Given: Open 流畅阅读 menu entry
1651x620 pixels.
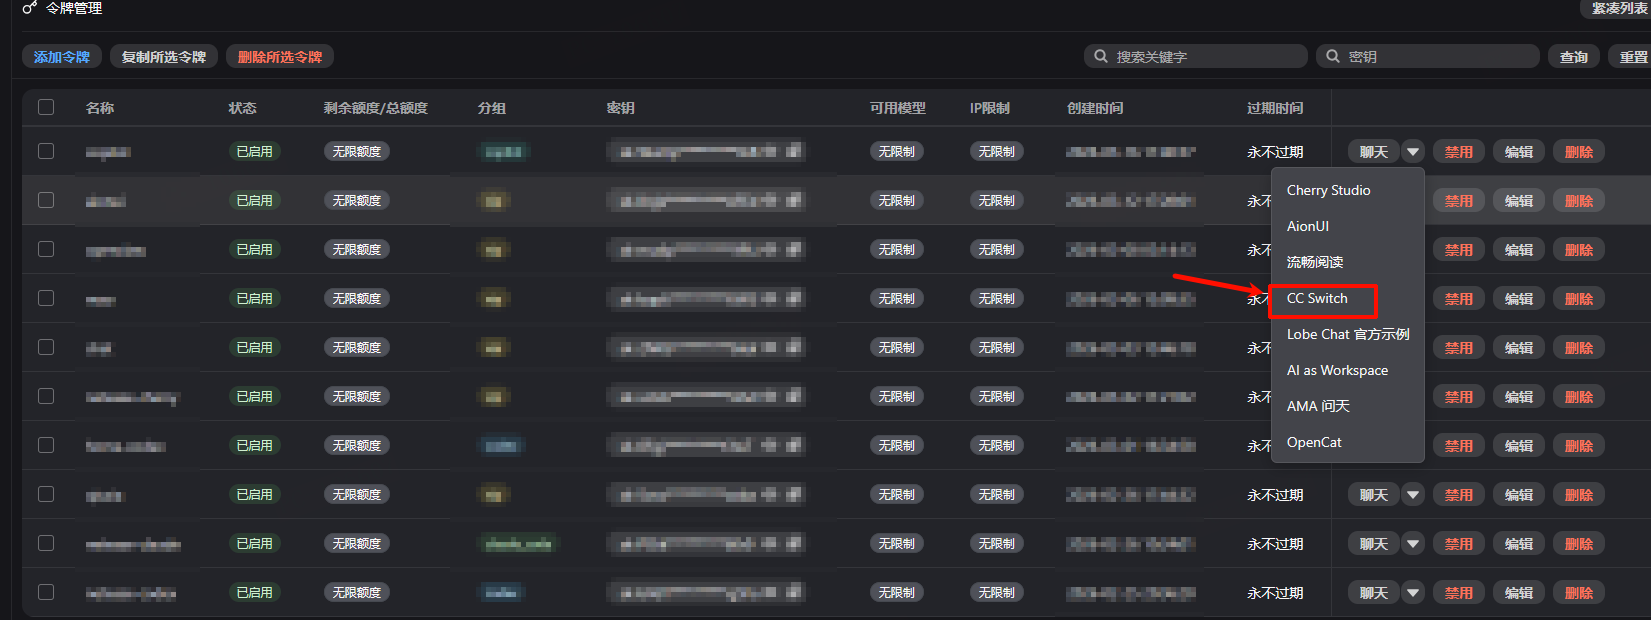Looking at the screenshot, I should 1315,262.
